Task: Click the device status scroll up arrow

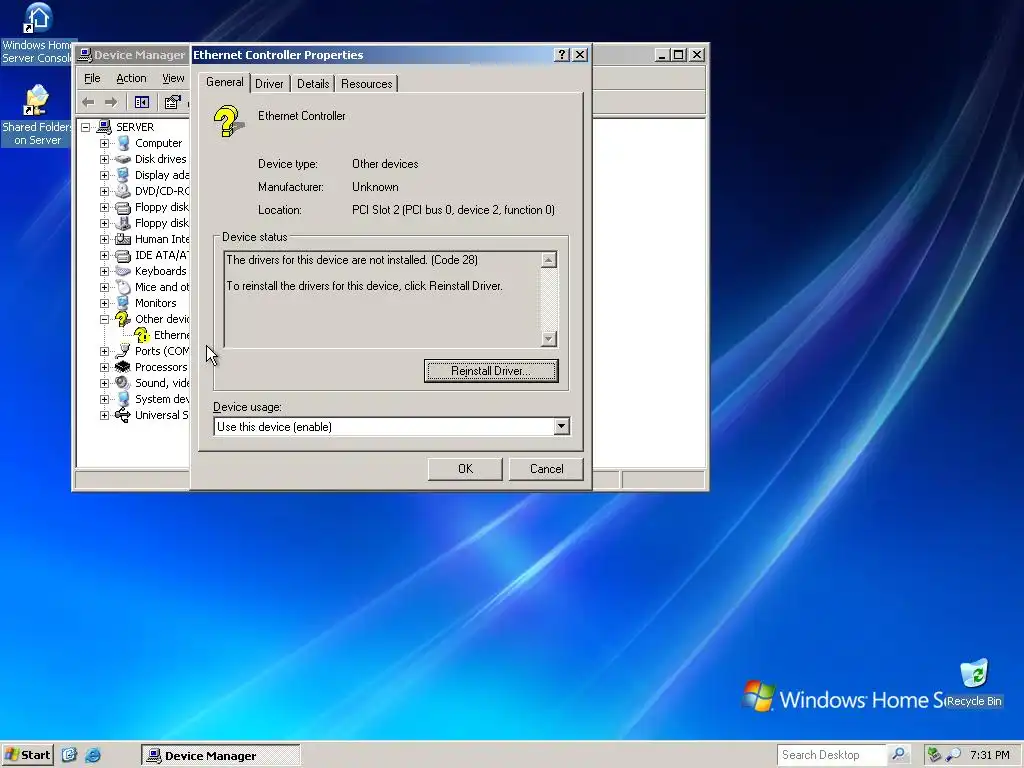Action: point(549,260)
